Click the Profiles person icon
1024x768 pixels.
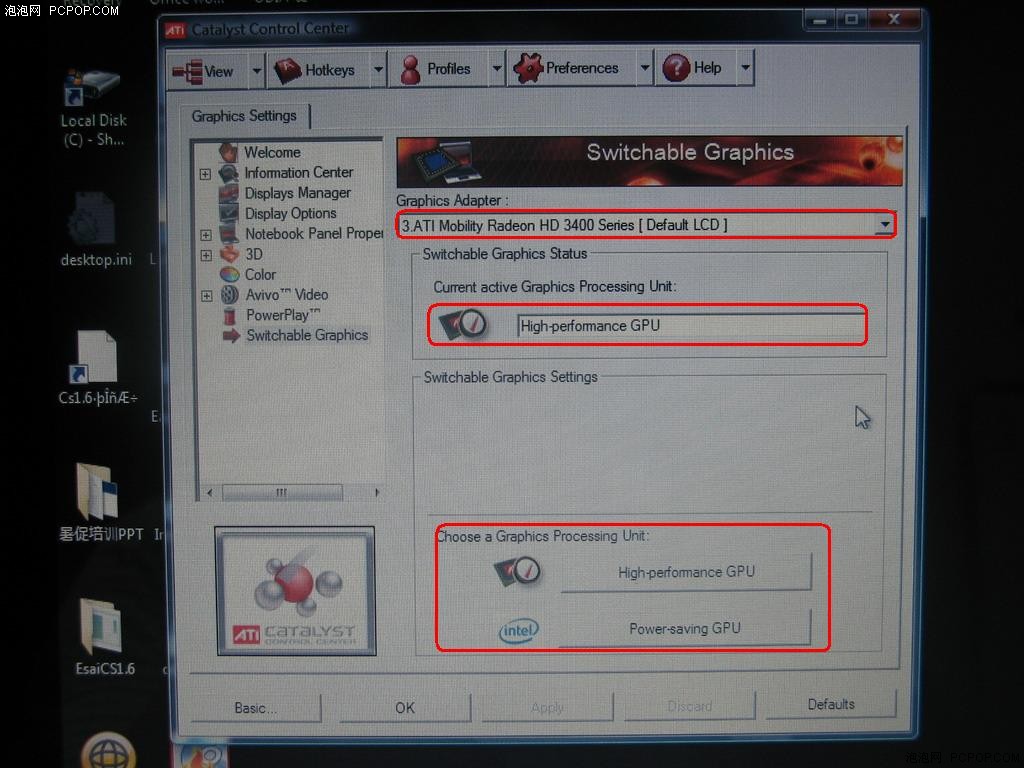pyautogui.click(x=410, y=69)
